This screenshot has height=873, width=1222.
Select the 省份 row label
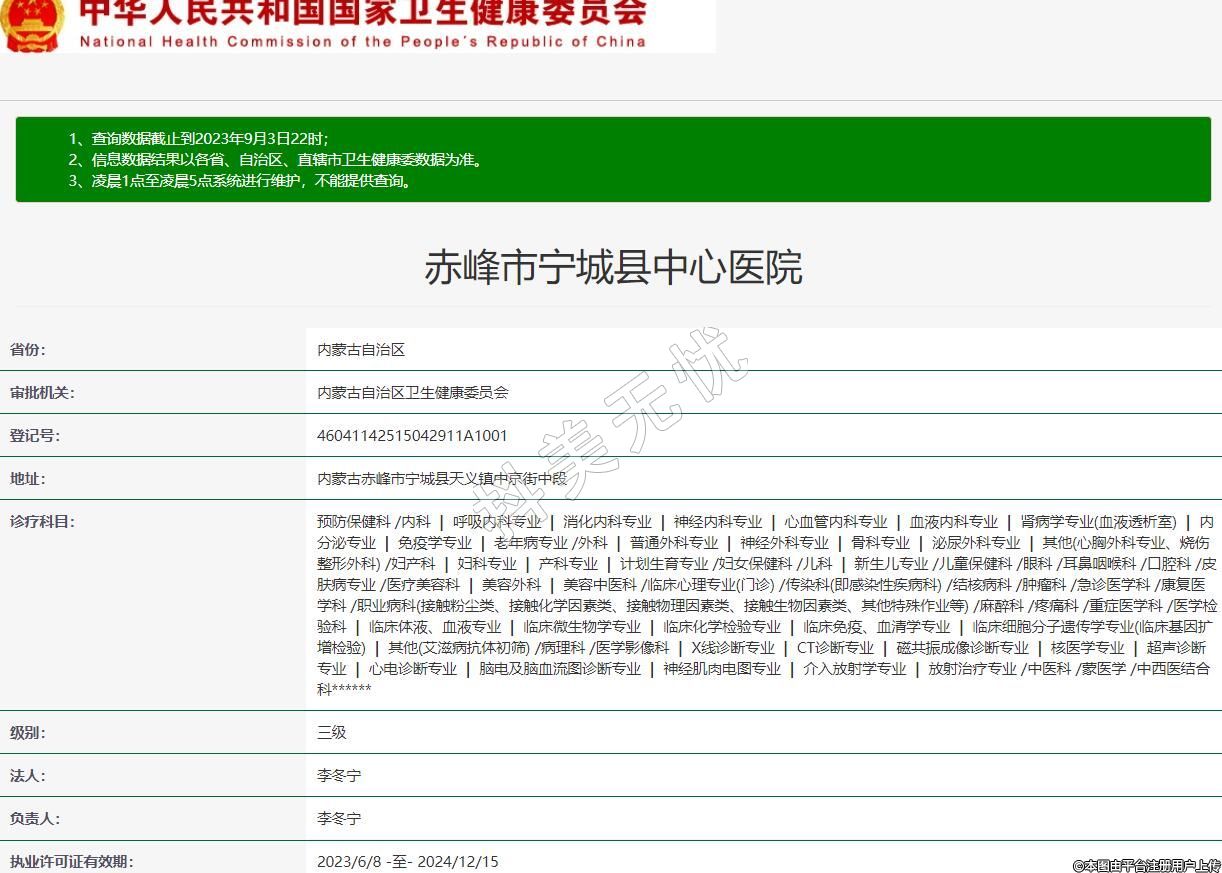(x=28, y=350)
